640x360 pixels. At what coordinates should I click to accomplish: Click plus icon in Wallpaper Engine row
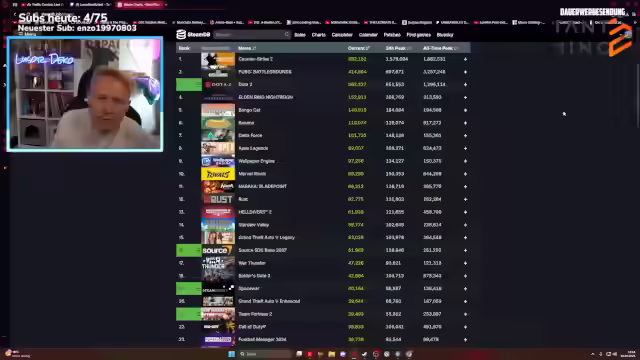(465, 161)
